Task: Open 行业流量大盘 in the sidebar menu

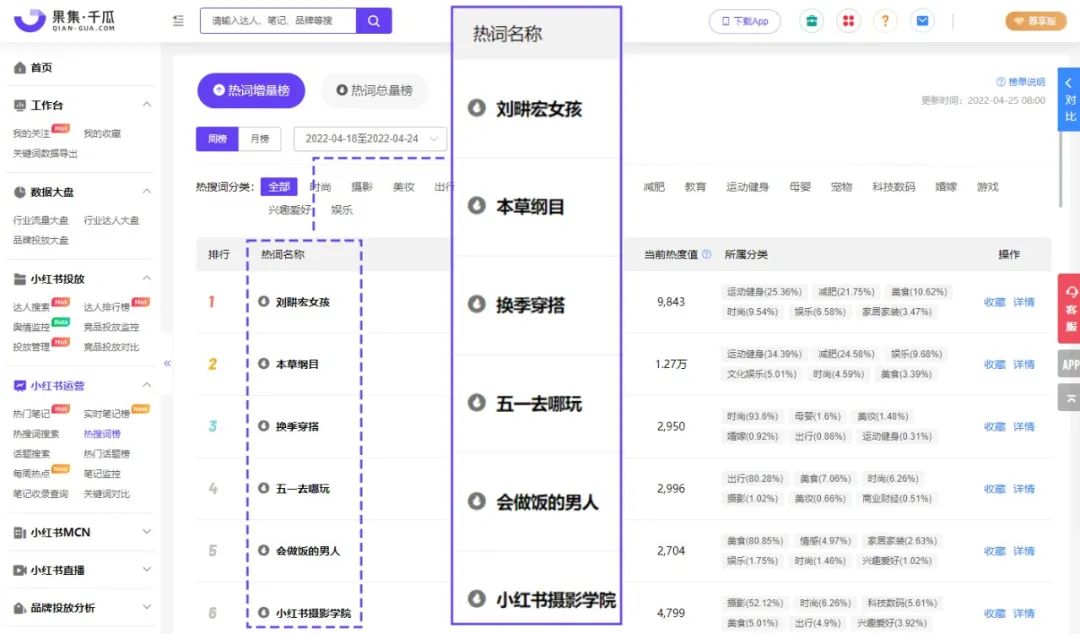Action: [41, 220]
